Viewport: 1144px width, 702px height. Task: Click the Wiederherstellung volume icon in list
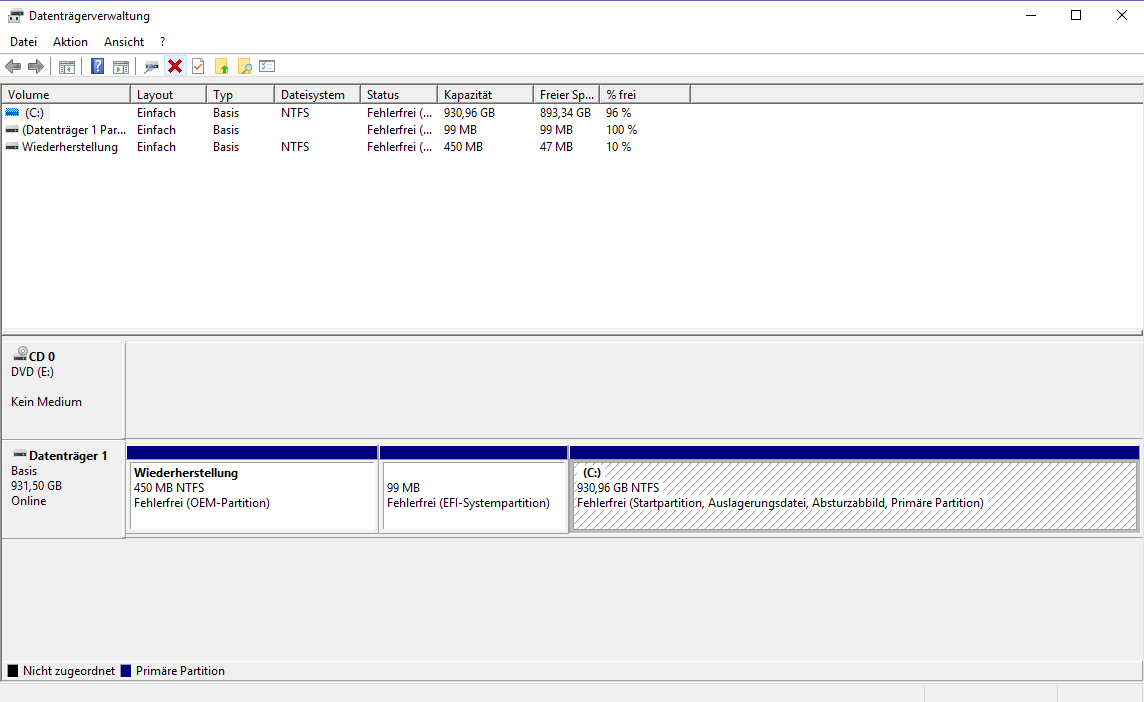(12, 147)
